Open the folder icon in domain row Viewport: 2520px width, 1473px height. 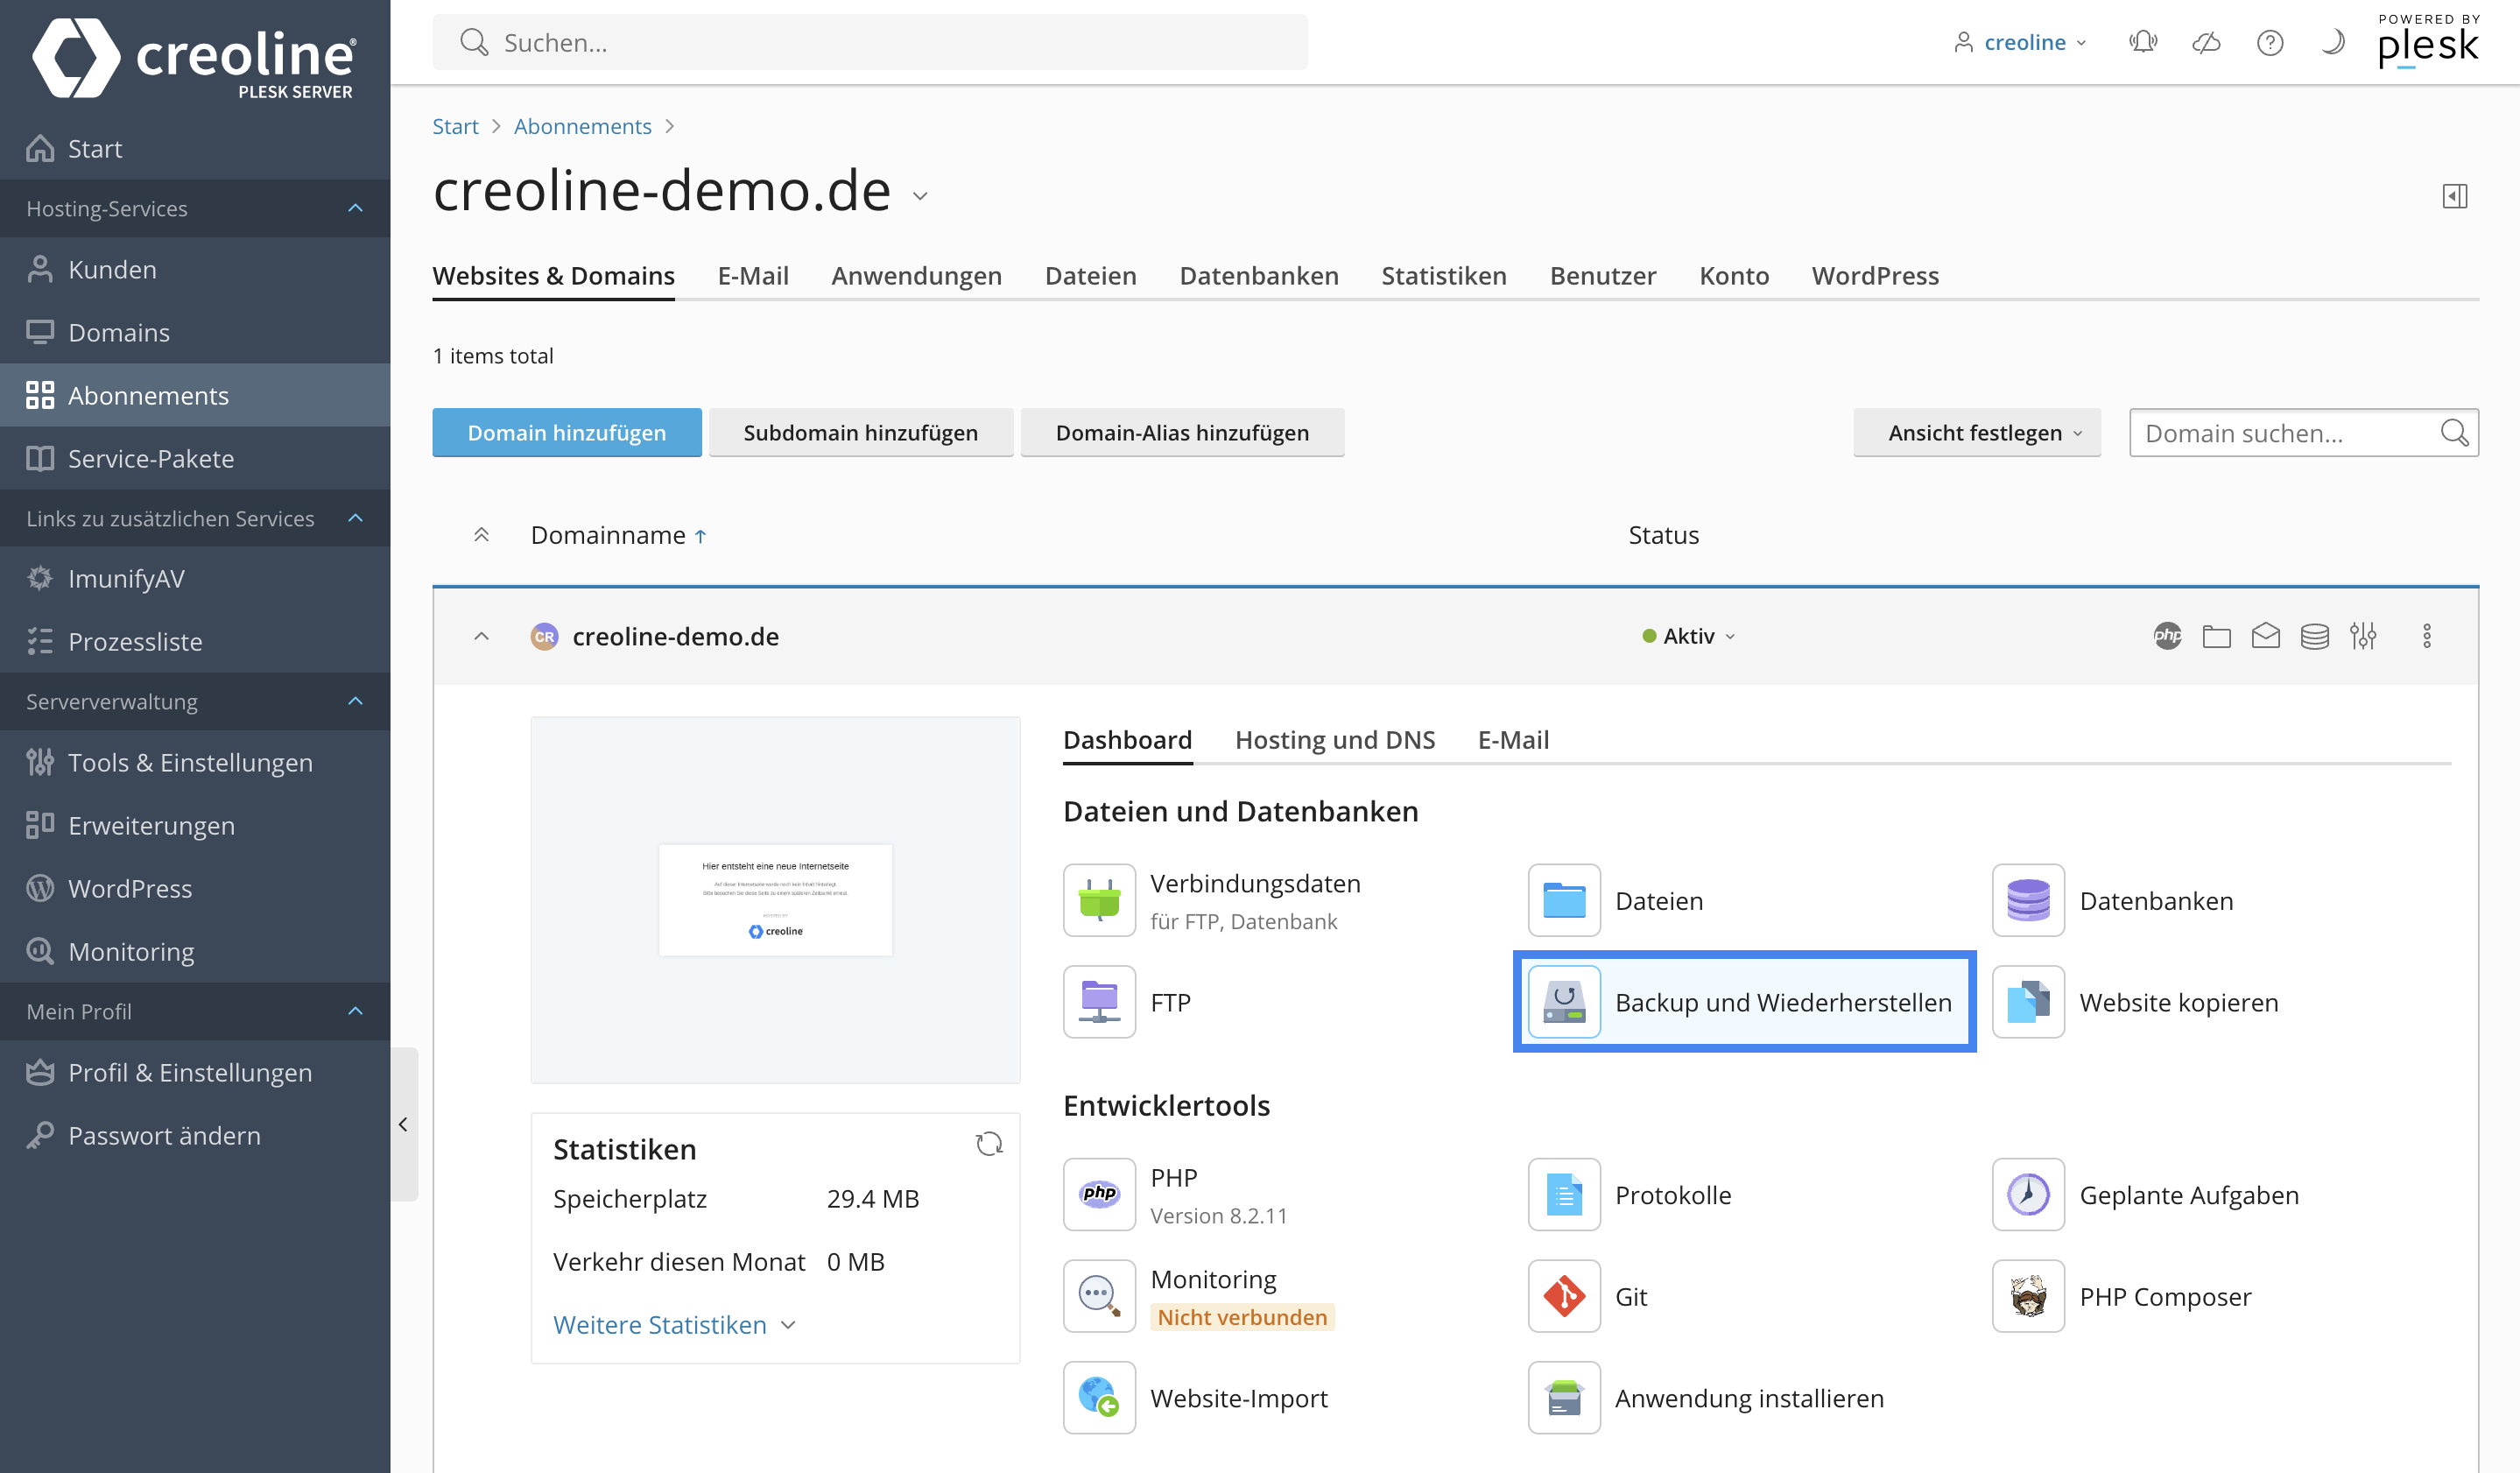pyautogui.click(x=2216, y=636)
